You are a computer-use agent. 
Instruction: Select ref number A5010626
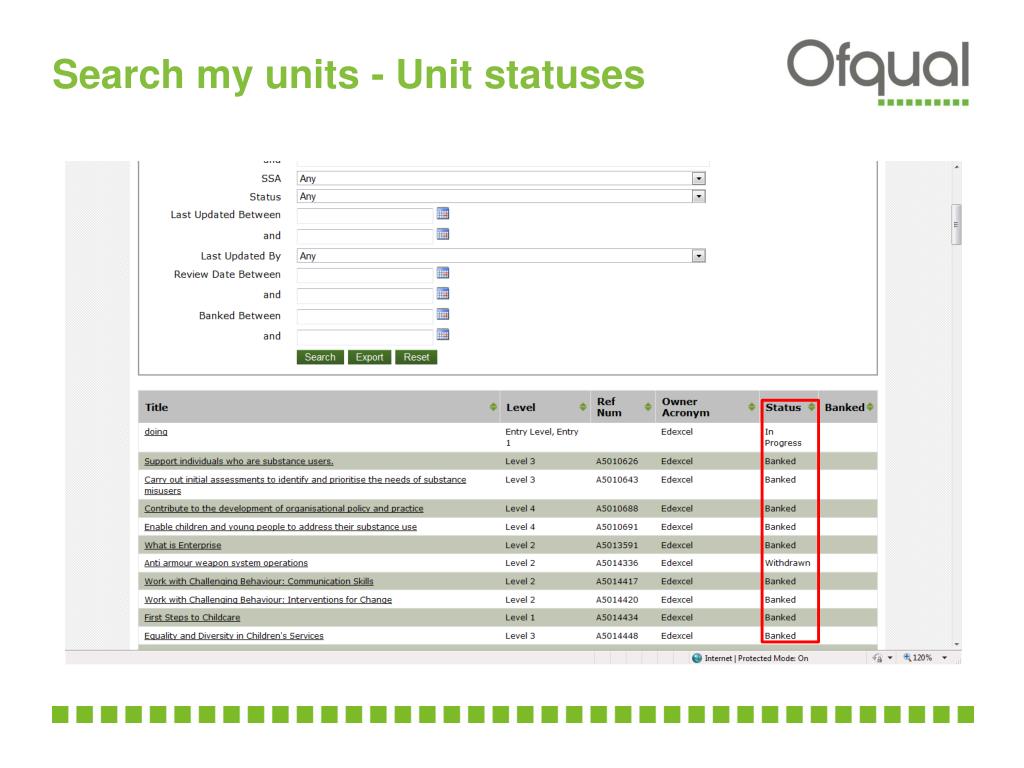(x=616, y=461)
